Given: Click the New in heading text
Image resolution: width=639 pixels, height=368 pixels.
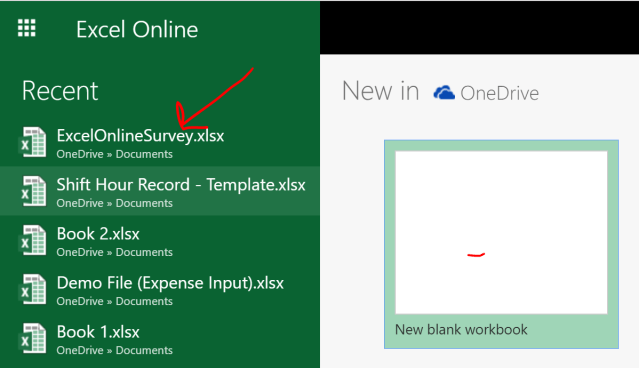Looking at the screenshot, I should click(x=381, y=90).
